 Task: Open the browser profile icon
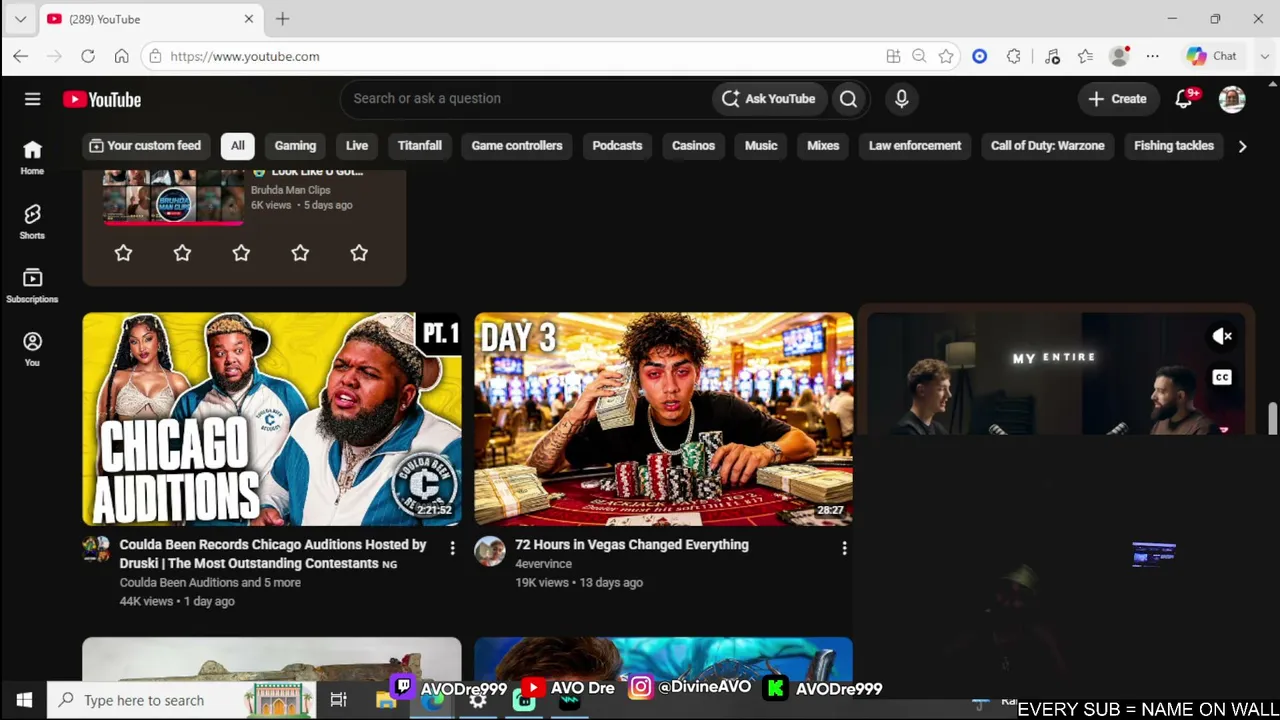tap(1119, 56)
